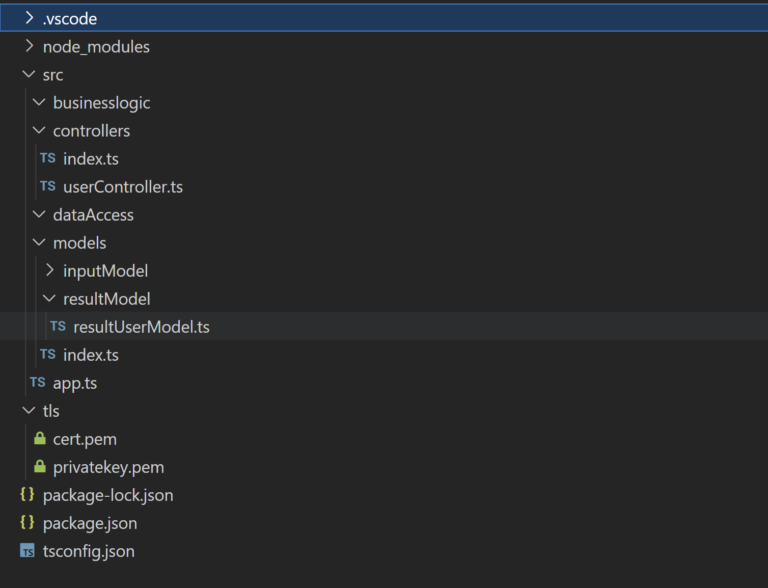
Task: Click the TS icon next to resultUserModel.ts
Action: pyautogui.click(x=58, y=326)
